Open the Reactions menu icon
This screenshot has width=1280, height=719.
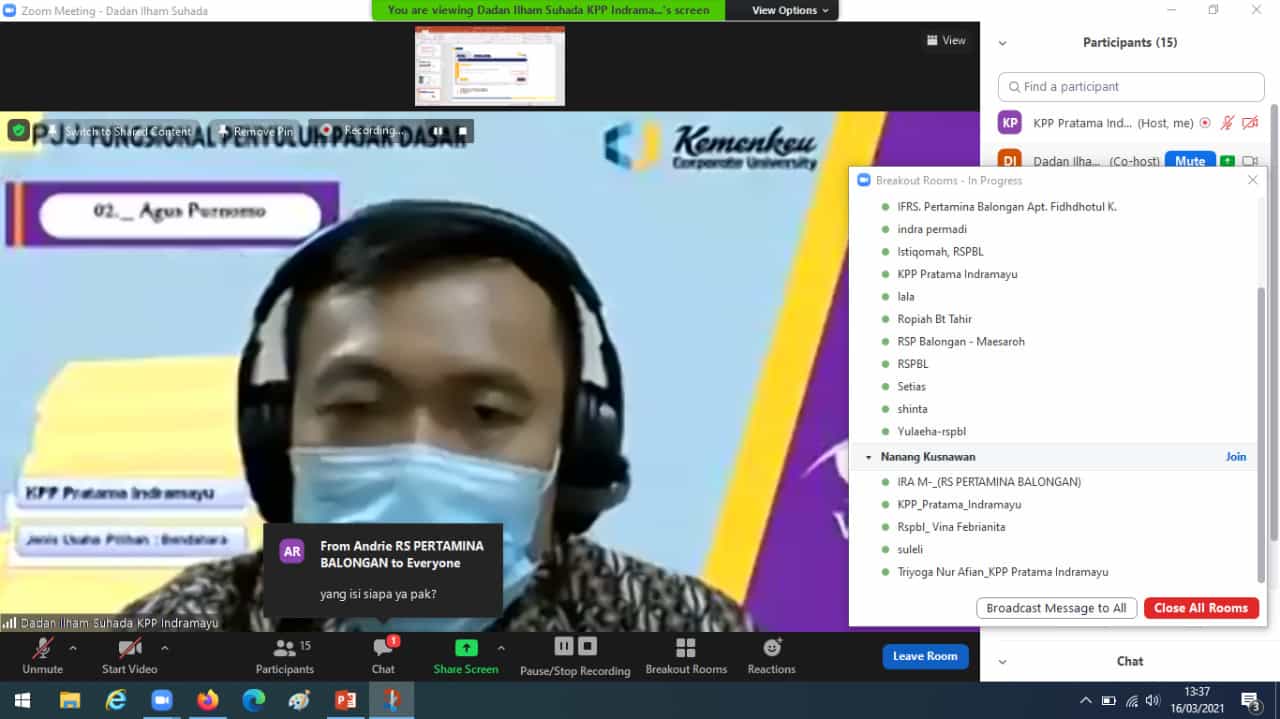[x=771, y=649]
